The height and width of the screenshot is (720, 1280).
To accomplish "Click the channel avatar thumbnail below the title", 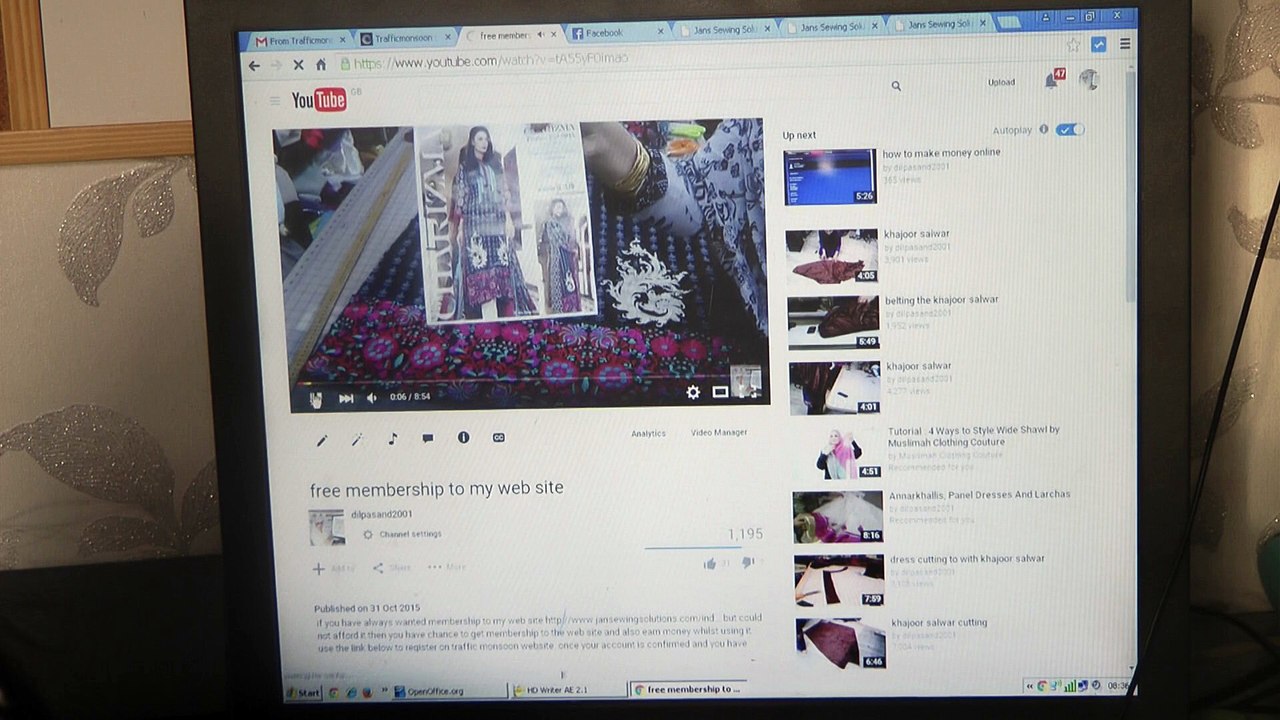I will click(x=326, y=527).
